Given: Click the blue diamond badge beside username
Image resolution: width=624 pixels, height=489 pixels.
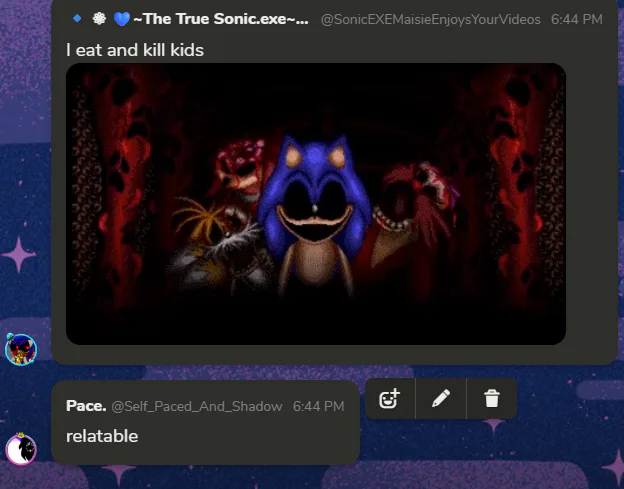Looking at the screenshot, I should pos(77,18).
